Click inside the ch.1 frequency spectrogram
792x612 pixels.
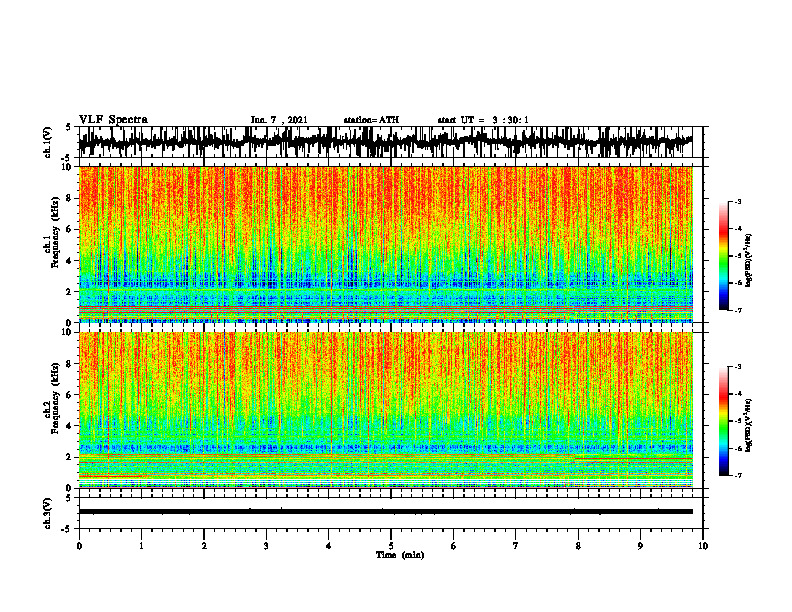coord(385,244)
